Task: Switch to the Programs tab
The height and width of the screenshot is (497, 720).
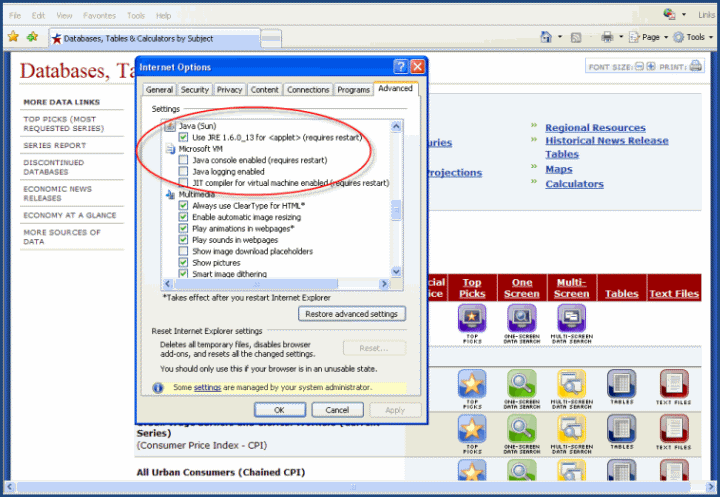Action: pyautogui.click(x=354, y=90)
